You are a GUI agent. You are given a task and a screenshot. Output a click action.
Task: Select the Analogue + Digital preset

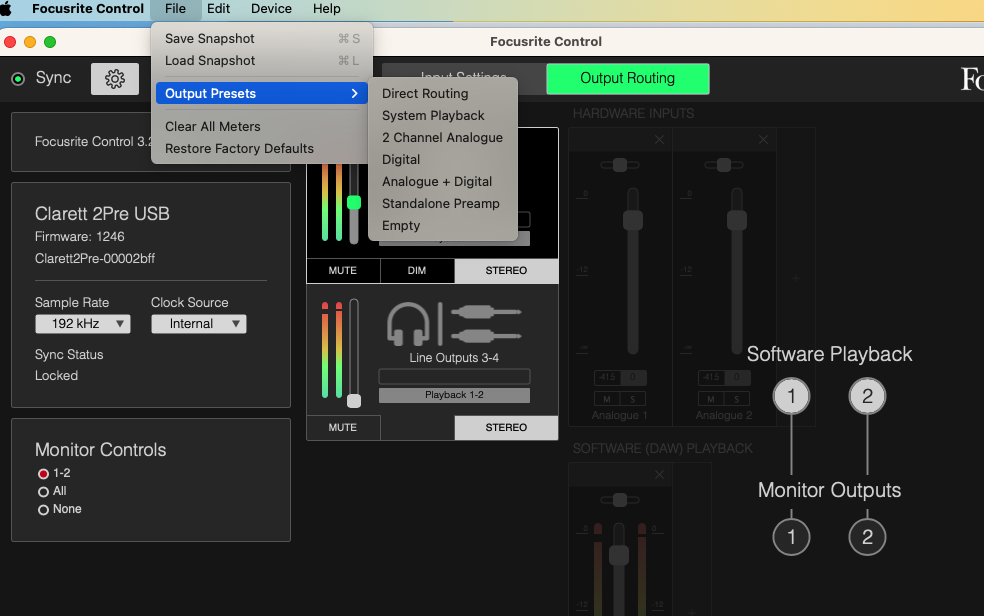pyautogui.click(x=443, y=181)
